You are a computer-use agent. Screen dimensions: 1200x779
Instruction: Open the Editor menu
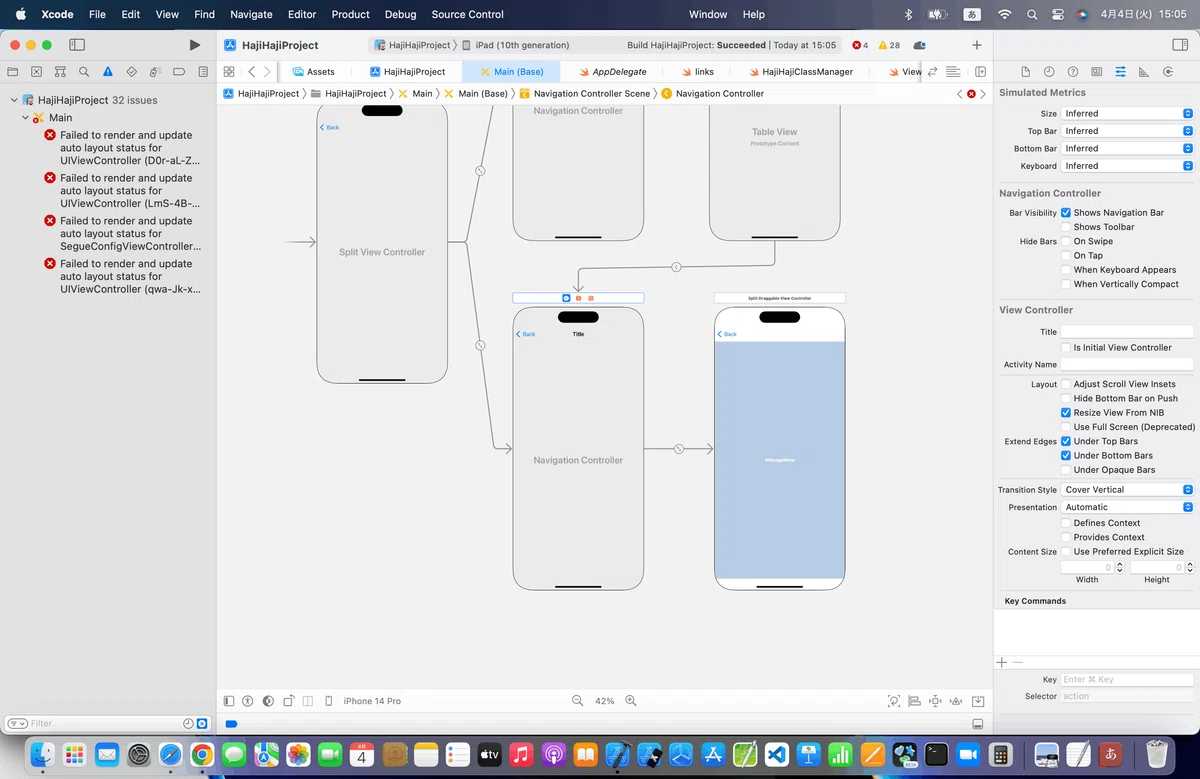point(302,14)
